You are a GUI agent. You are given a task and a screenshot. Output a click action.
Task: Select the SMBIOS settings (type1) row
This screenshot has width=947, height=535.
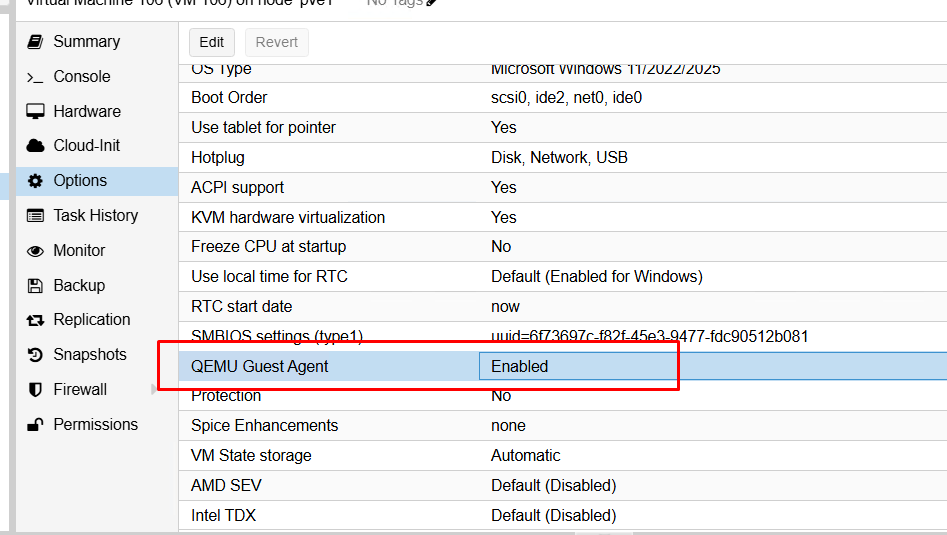pos(563,336)
